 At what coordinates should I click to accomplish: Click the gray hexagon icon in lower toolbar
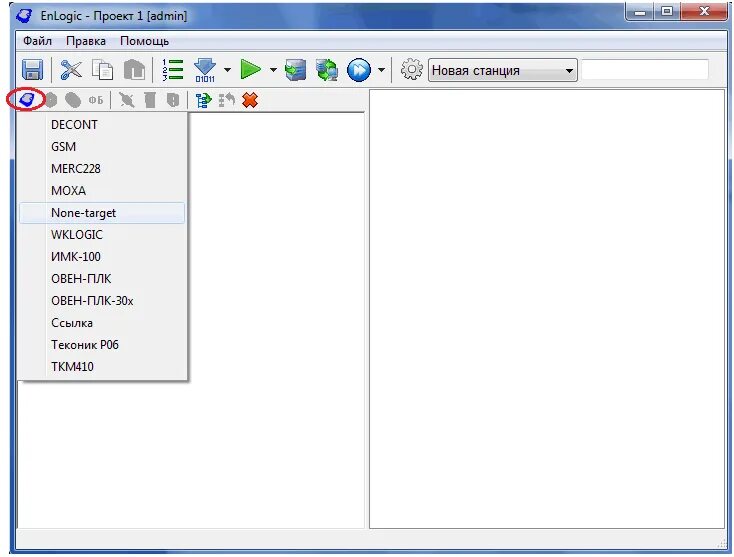click(51, 100)
